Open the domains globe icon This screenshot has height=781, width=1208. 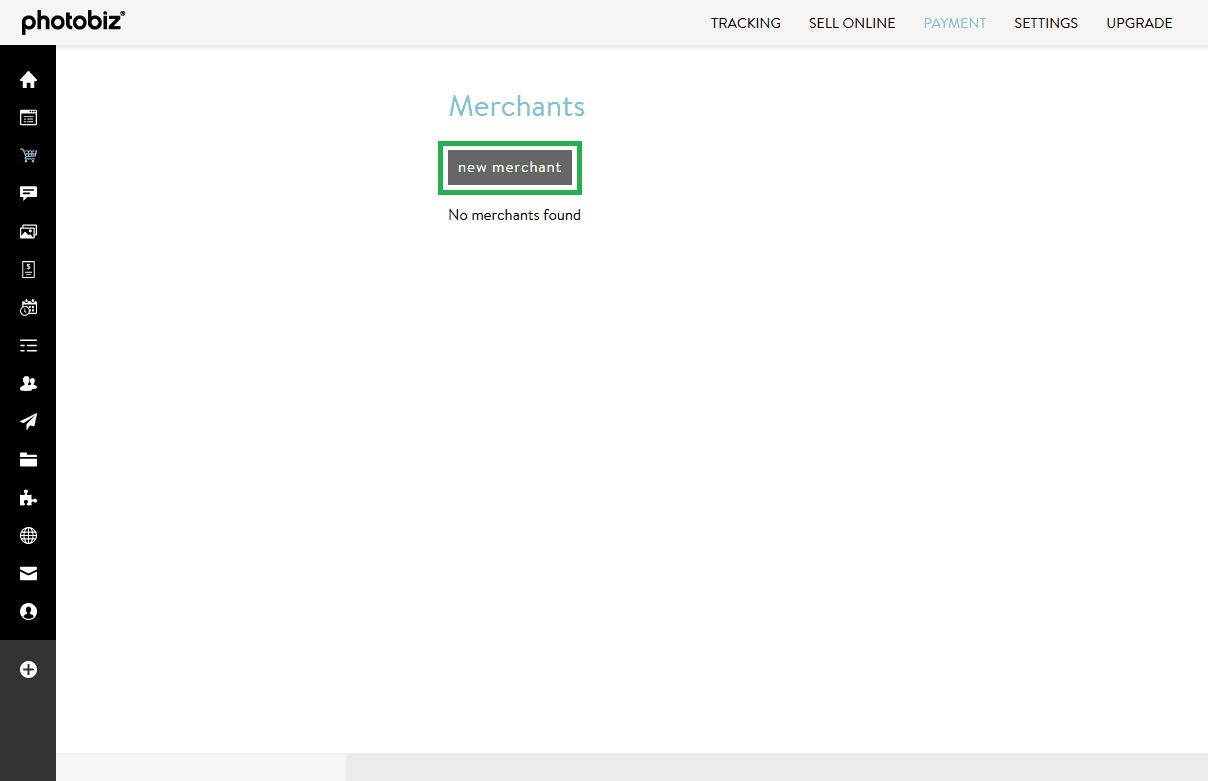(28, 535)
